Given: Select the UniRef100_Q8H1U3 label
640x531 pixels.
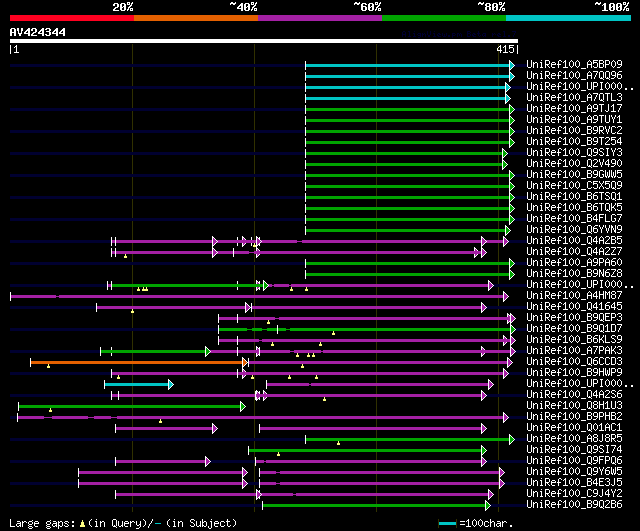Looking at the screenshot, I should pos(574,406).
